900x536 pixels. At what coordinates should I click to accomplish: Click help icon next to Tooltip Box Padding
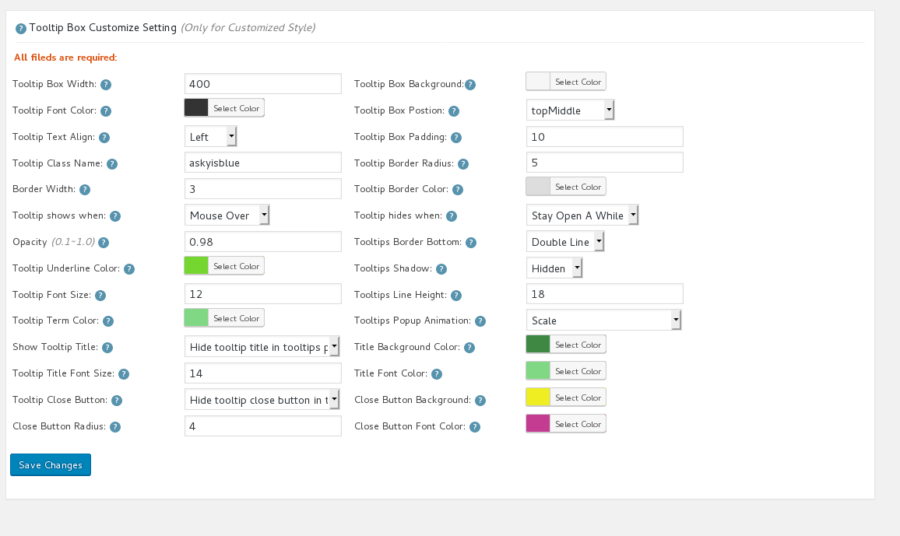tap(456, 137)
